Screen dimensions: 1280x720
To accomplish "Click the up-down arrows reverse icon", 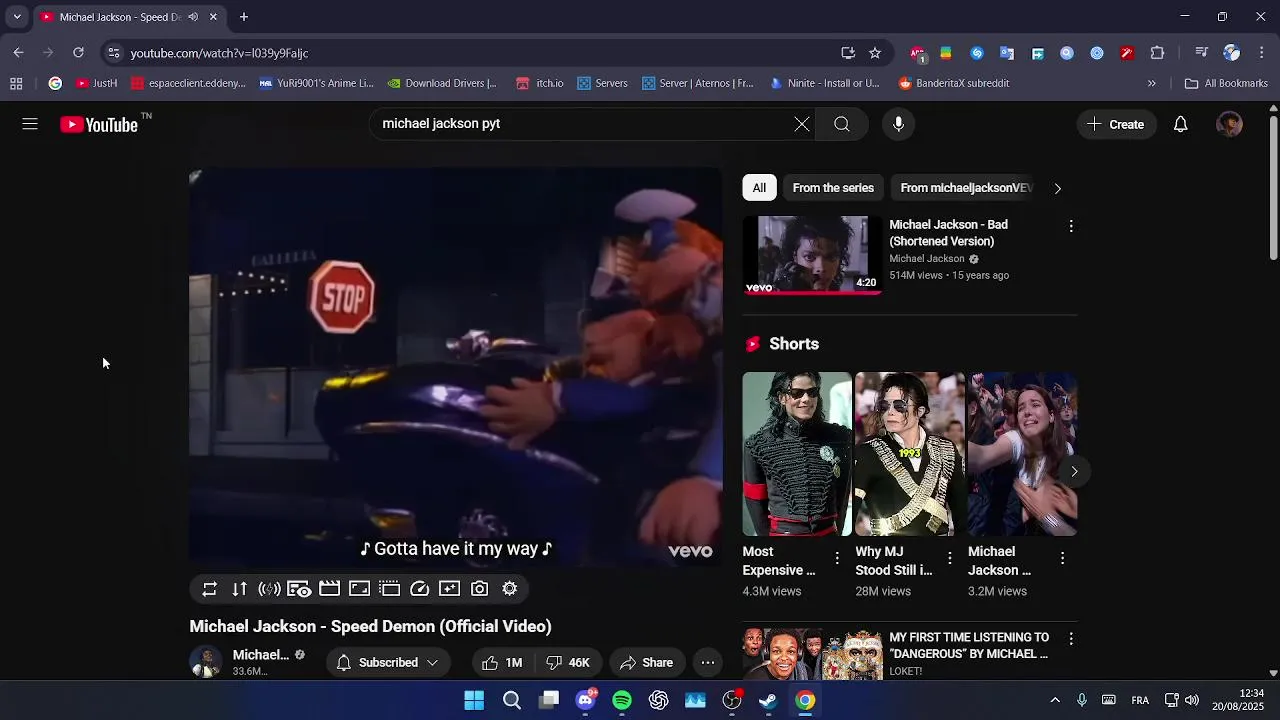I will coord(240,589).
